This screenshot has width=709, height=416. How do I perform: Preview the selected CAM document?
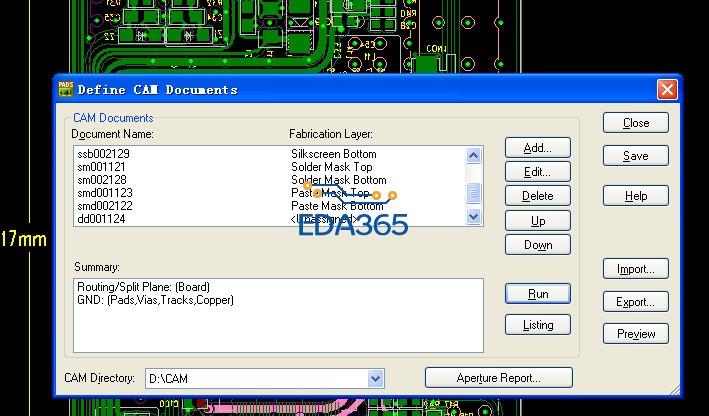coord(636,334)
